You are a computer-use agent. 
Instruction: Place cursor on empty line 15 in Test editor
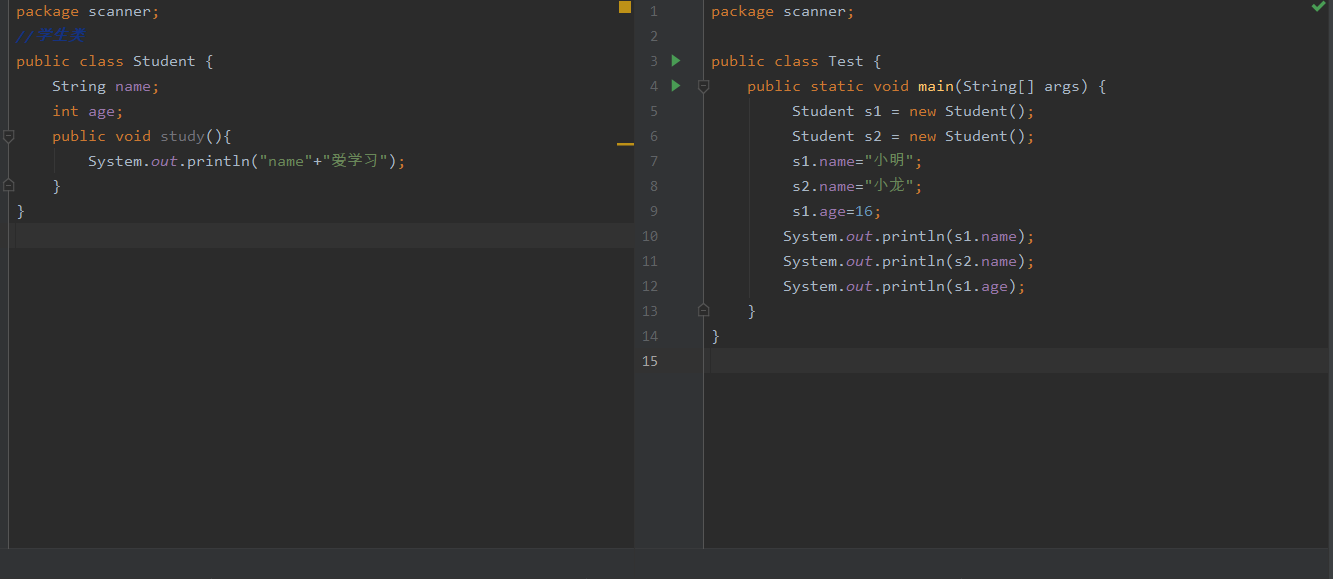pos(1015,361)
